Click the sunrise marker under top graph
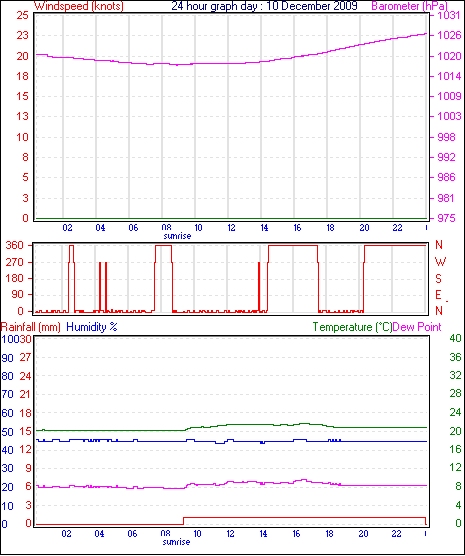Screen dimensions: 465x556 click(177, 236)
